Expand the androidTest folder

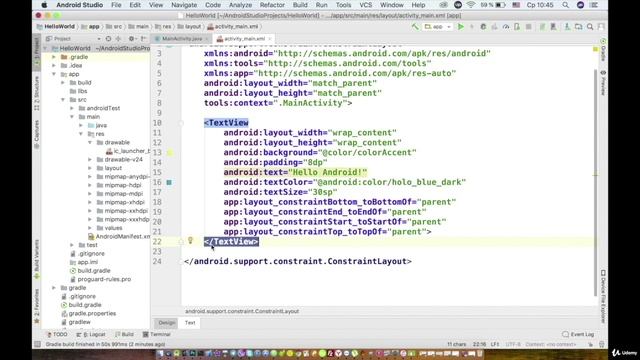tap(72, 108)
